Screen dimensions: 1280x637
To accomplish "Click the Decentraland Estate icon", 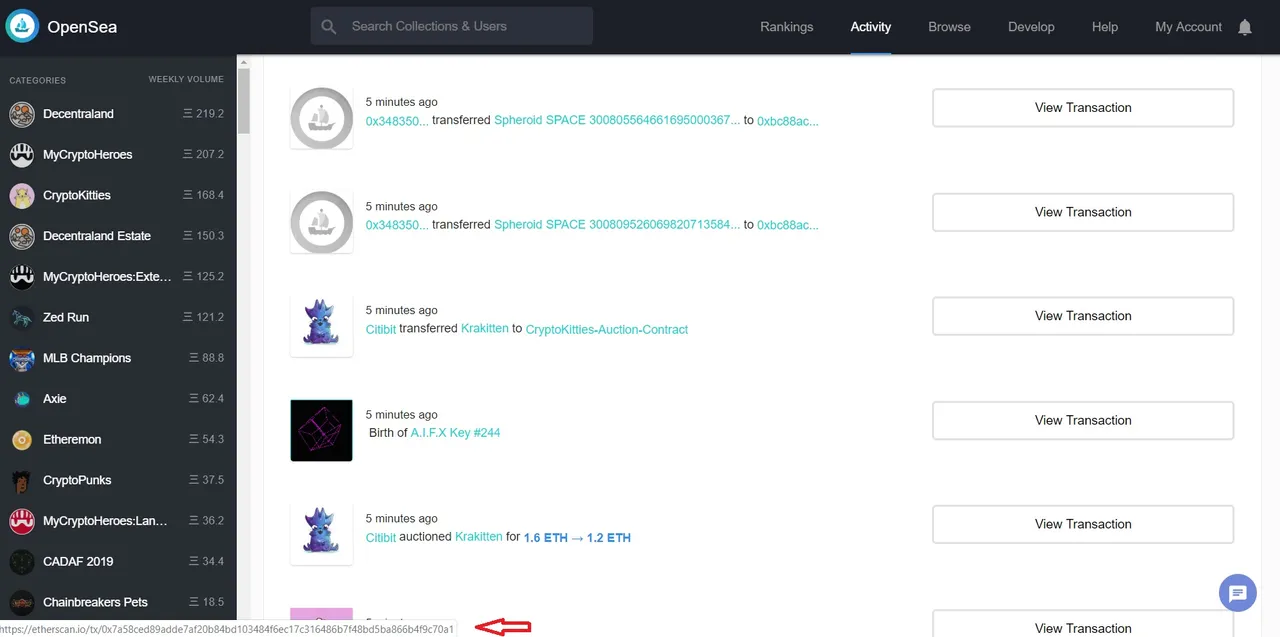I will pos(22,236).
